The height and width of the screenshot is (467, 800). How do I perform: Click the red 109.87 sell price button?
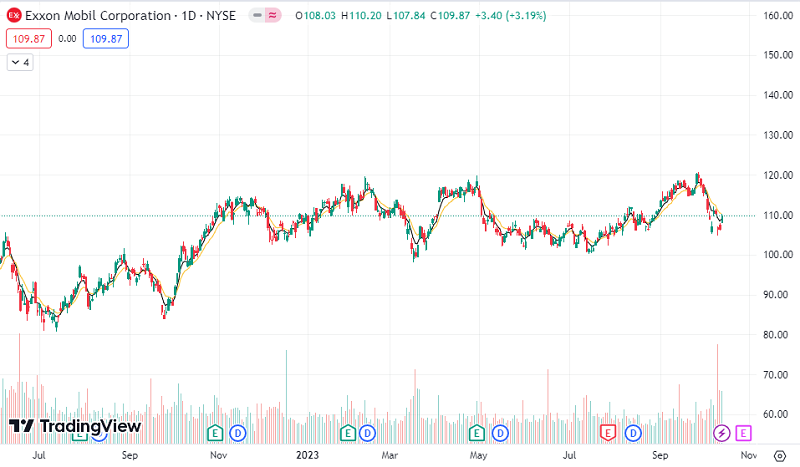(x=25, y=39)
